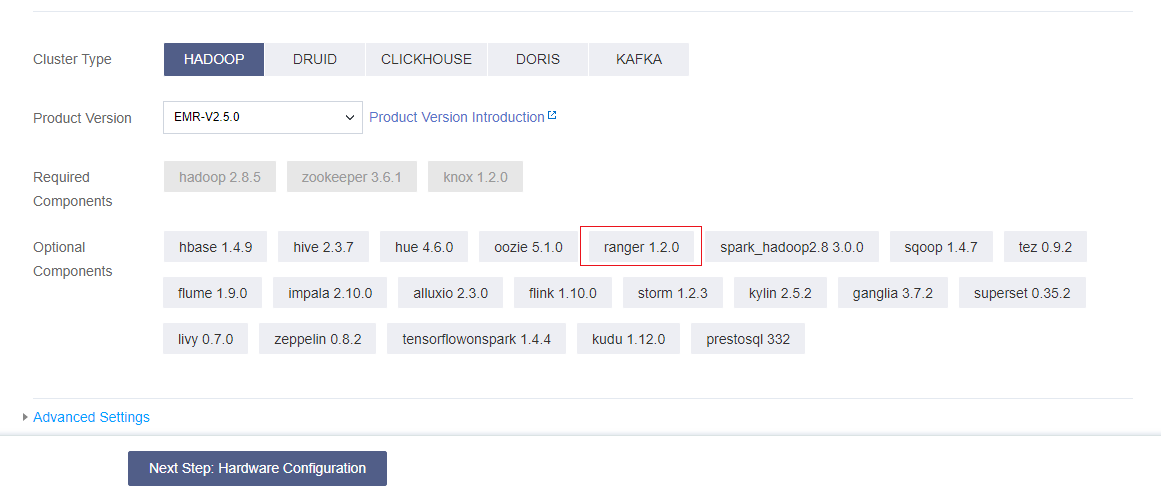Expand the Advanced Settings triangle
1161x501 pixels.
[x=26, y=417]
